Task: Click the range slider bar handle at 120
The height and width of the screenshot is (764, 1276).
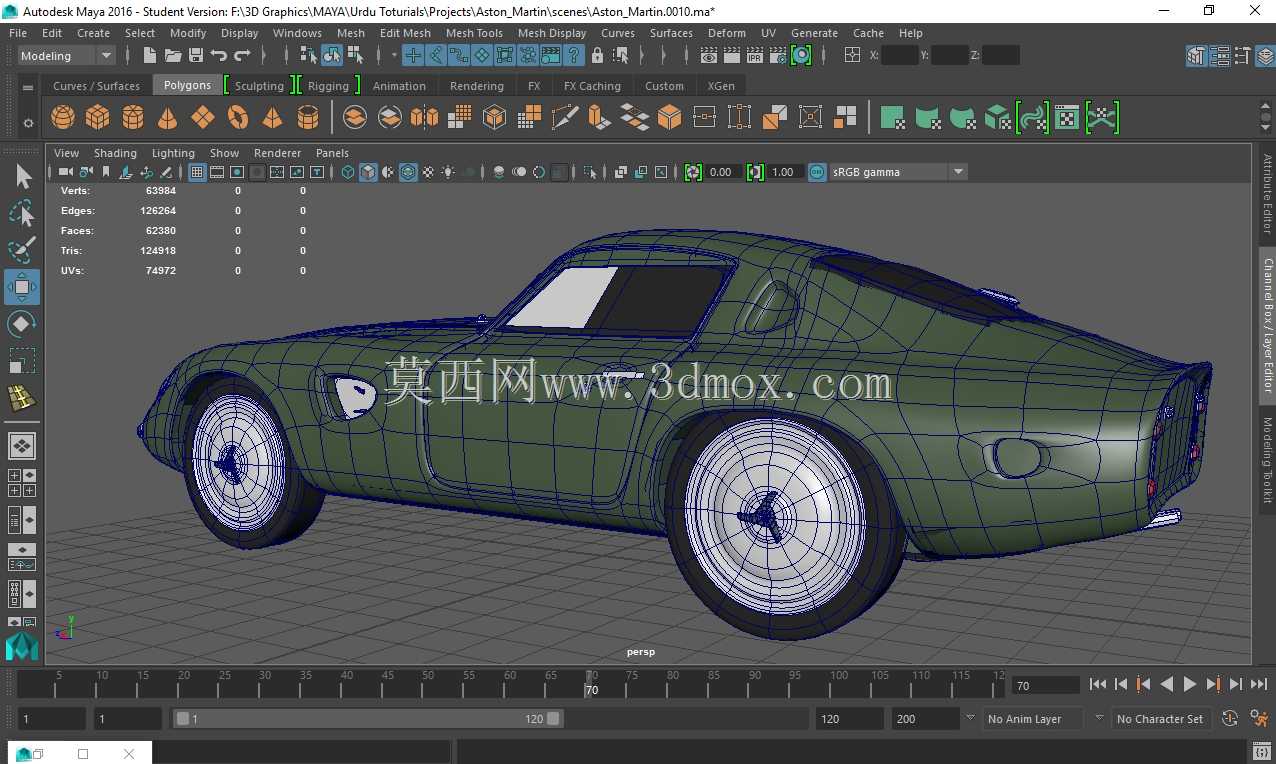Action: point(554,718)
